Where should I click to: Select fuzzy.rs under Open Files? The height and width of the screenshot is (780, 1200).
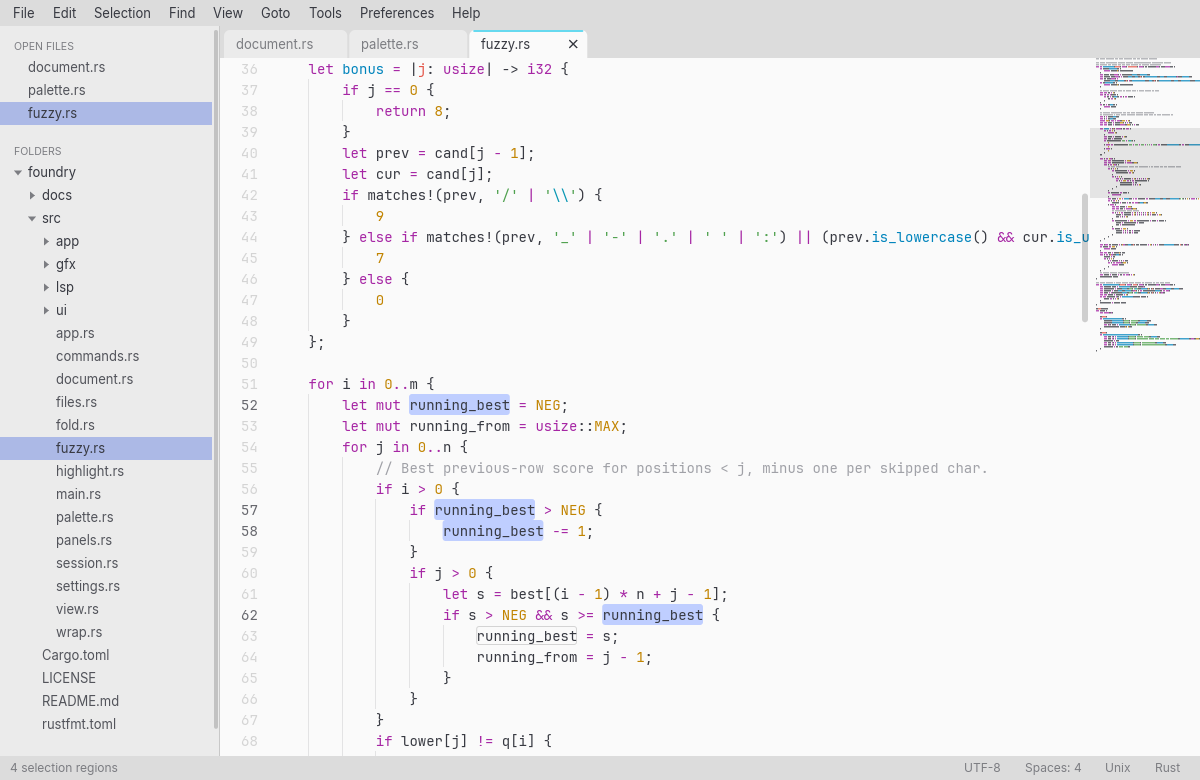click(x=106, y=113)
